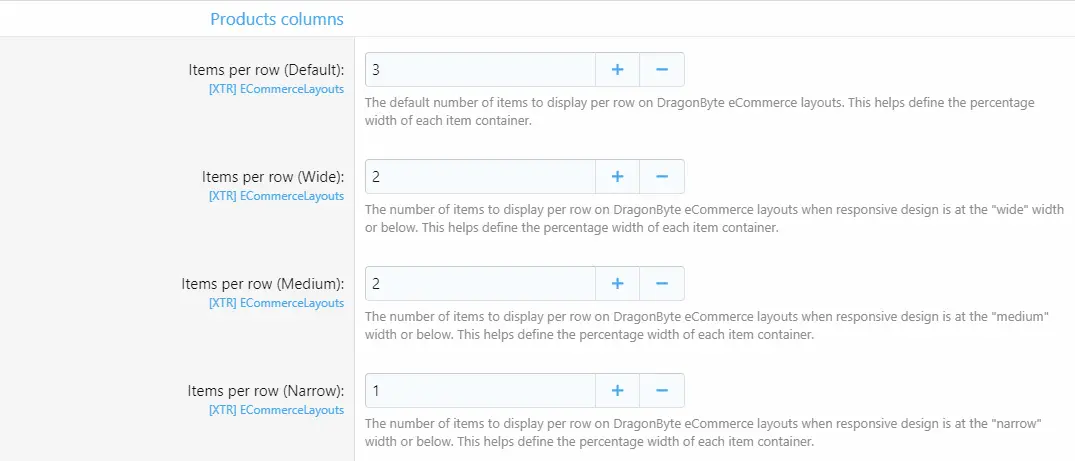This screenshot has height=461, width=1075.
Task: Follow the ECommerceLayouts link under Wide
Action: click(276, 196)
